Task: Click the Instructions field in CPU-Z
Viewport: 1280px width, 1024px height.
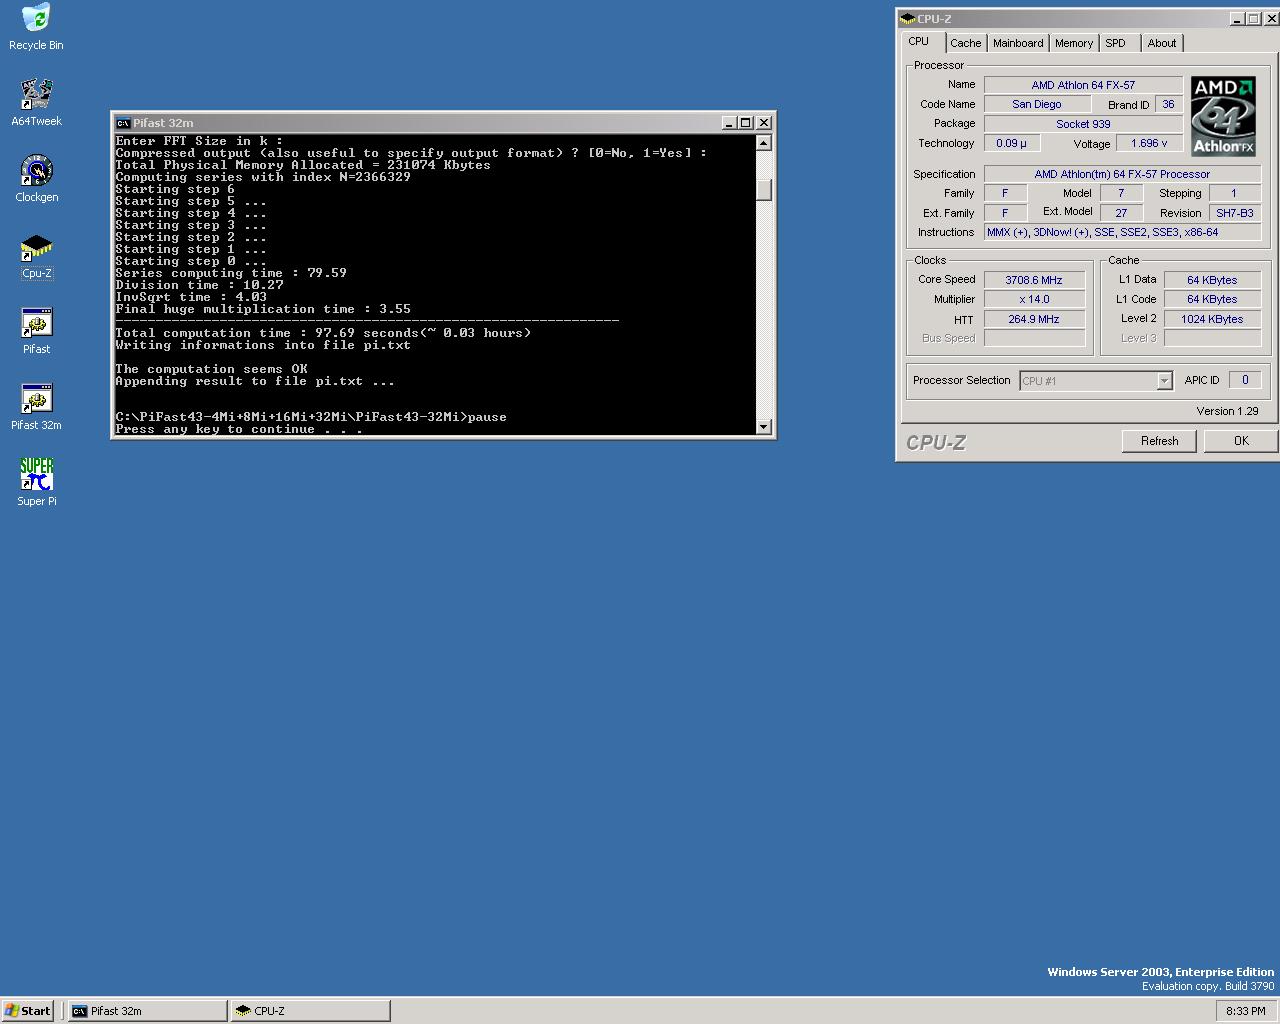Action: [1122, 232]
